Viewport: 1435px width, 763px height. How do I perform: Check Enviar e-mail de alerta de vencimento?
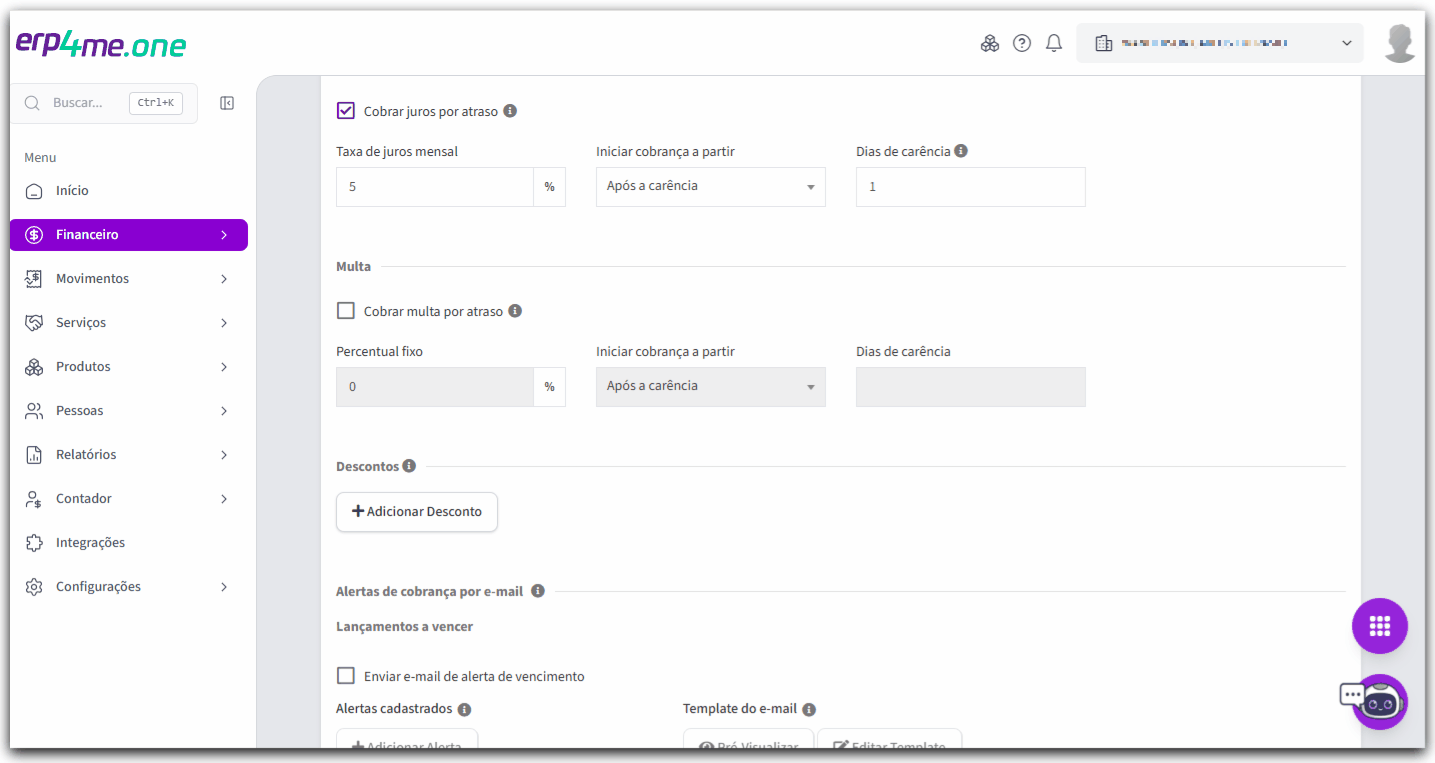coord(346,676)
